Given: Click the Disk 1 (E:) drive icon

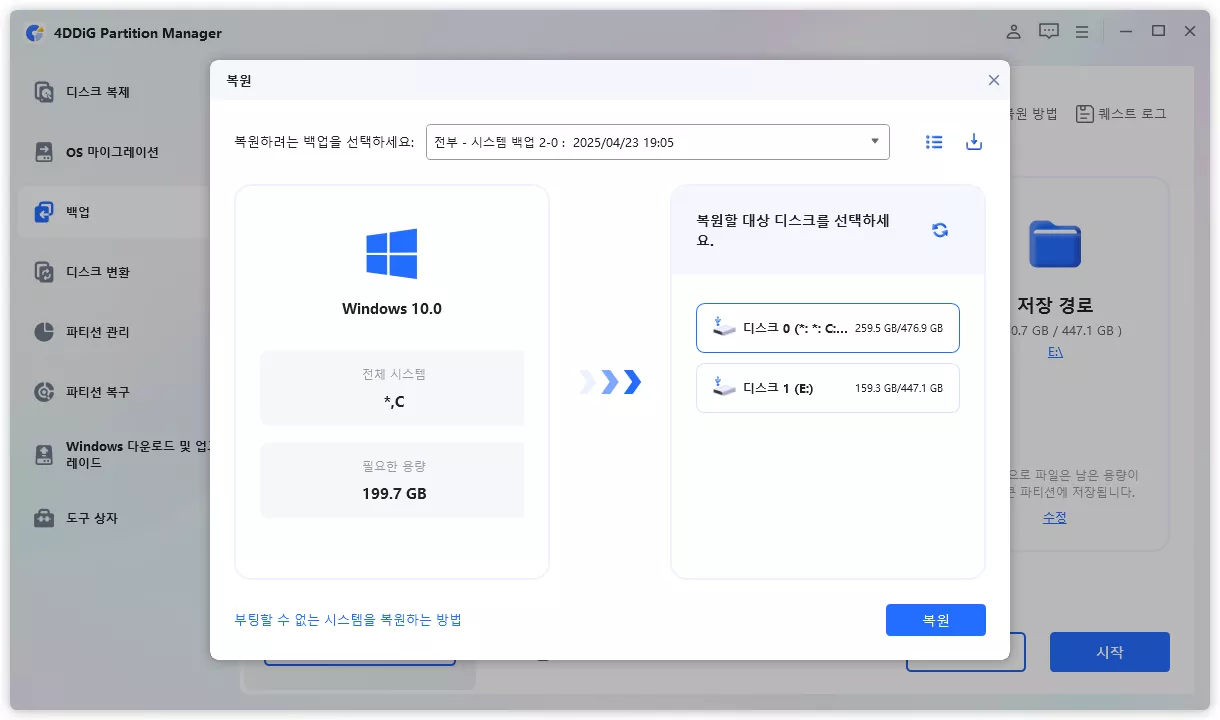Looking at the screenshot, I should click(724, 388).
